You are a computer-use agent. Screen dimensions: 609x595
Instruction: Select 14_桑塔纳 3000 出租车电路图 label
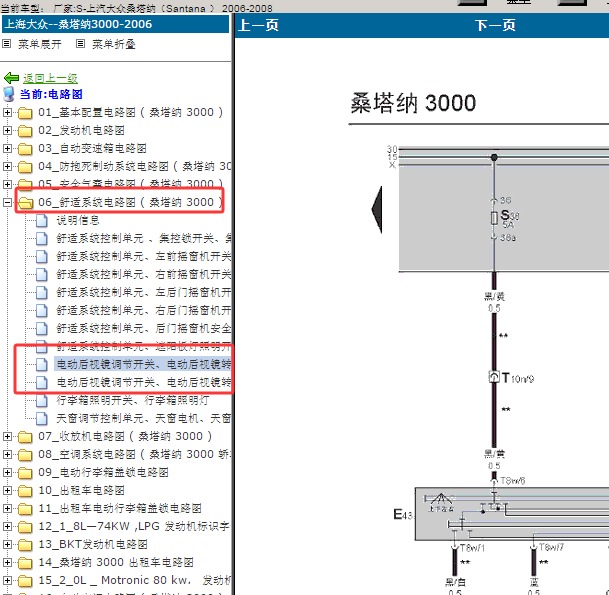(116, 562)
